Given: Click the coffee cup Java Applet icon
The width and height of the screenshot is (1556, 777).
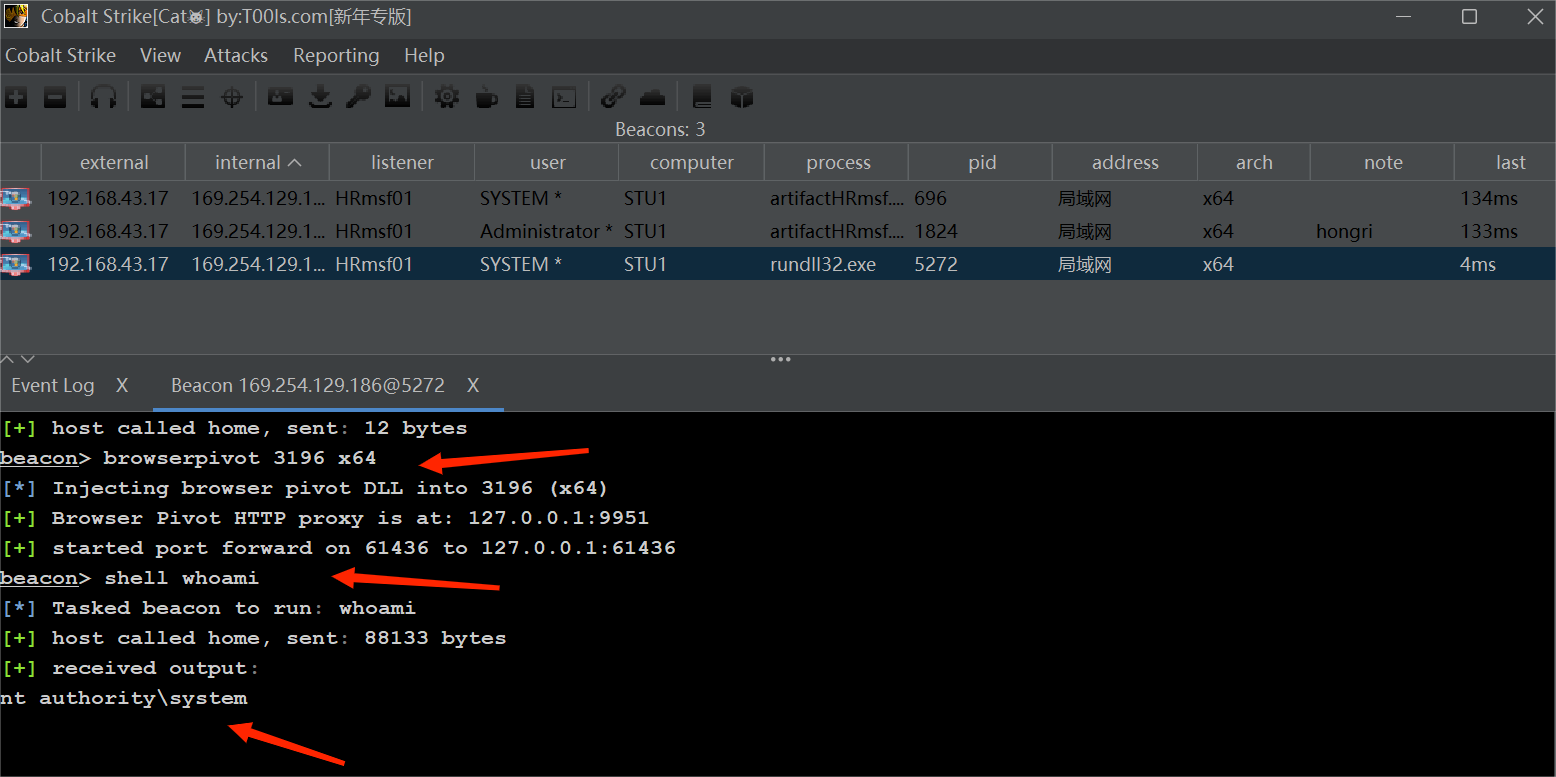Looking at the screenshot, I should pos(486,97).
